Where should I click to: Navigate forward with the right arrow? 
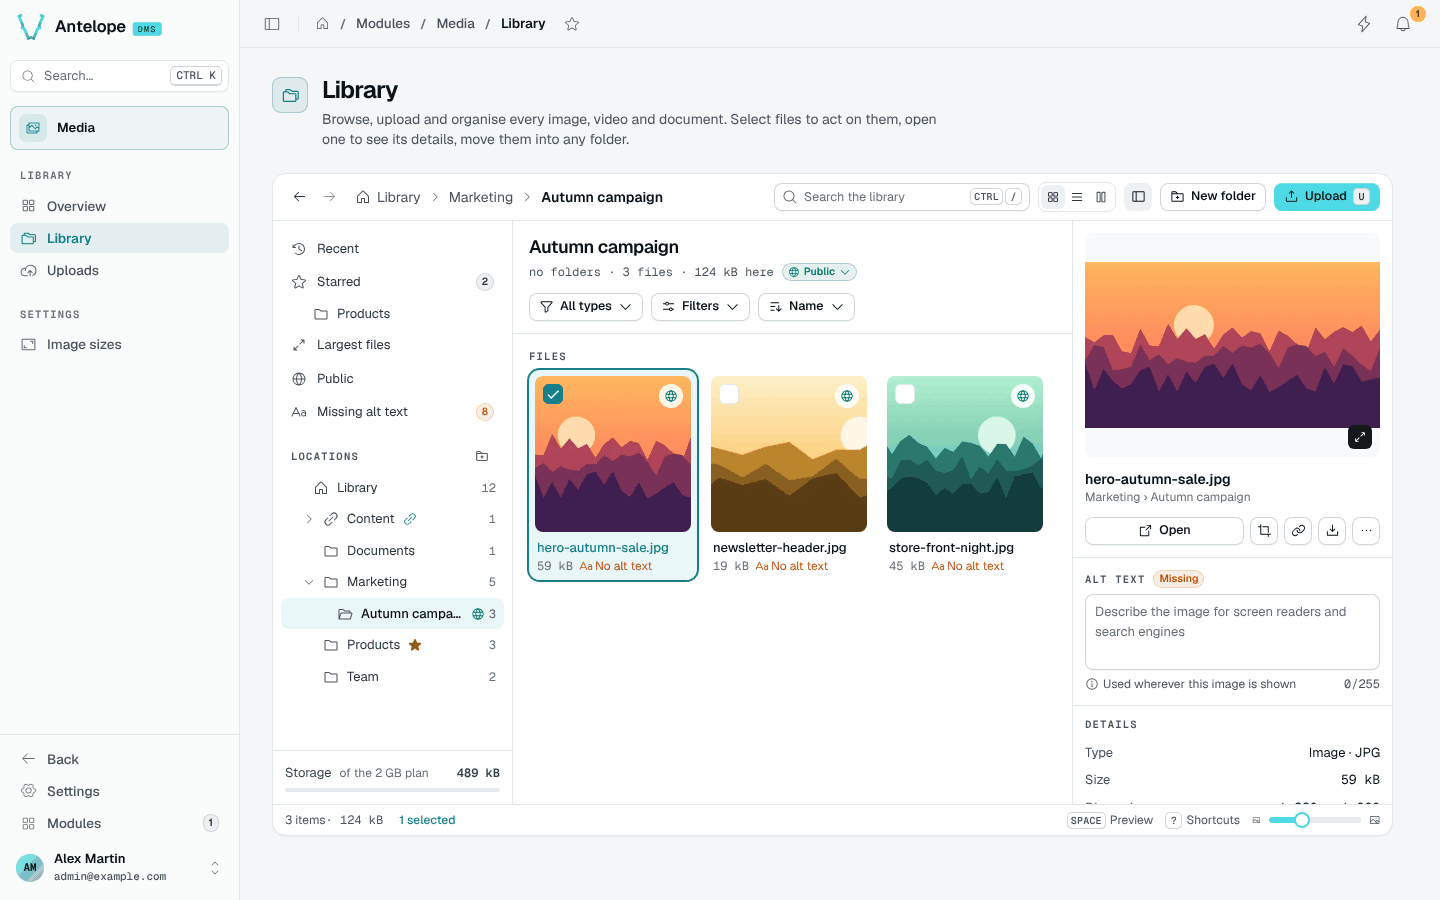coord(329,197)
